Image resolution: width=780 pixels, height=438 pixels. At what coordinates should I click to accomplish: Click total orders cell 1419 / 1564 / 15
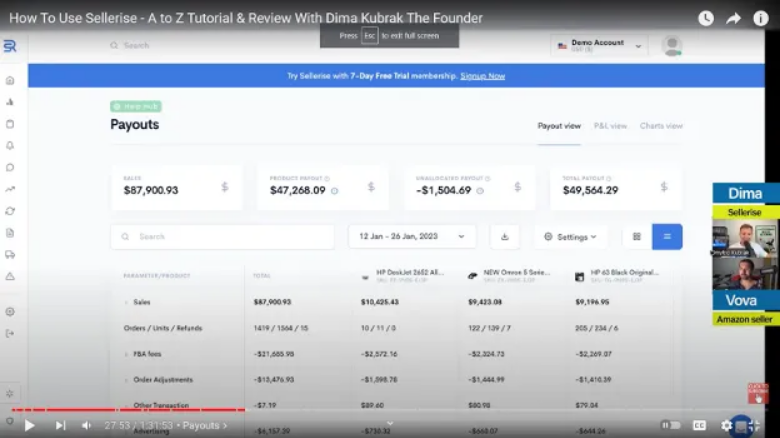point(281,328)
